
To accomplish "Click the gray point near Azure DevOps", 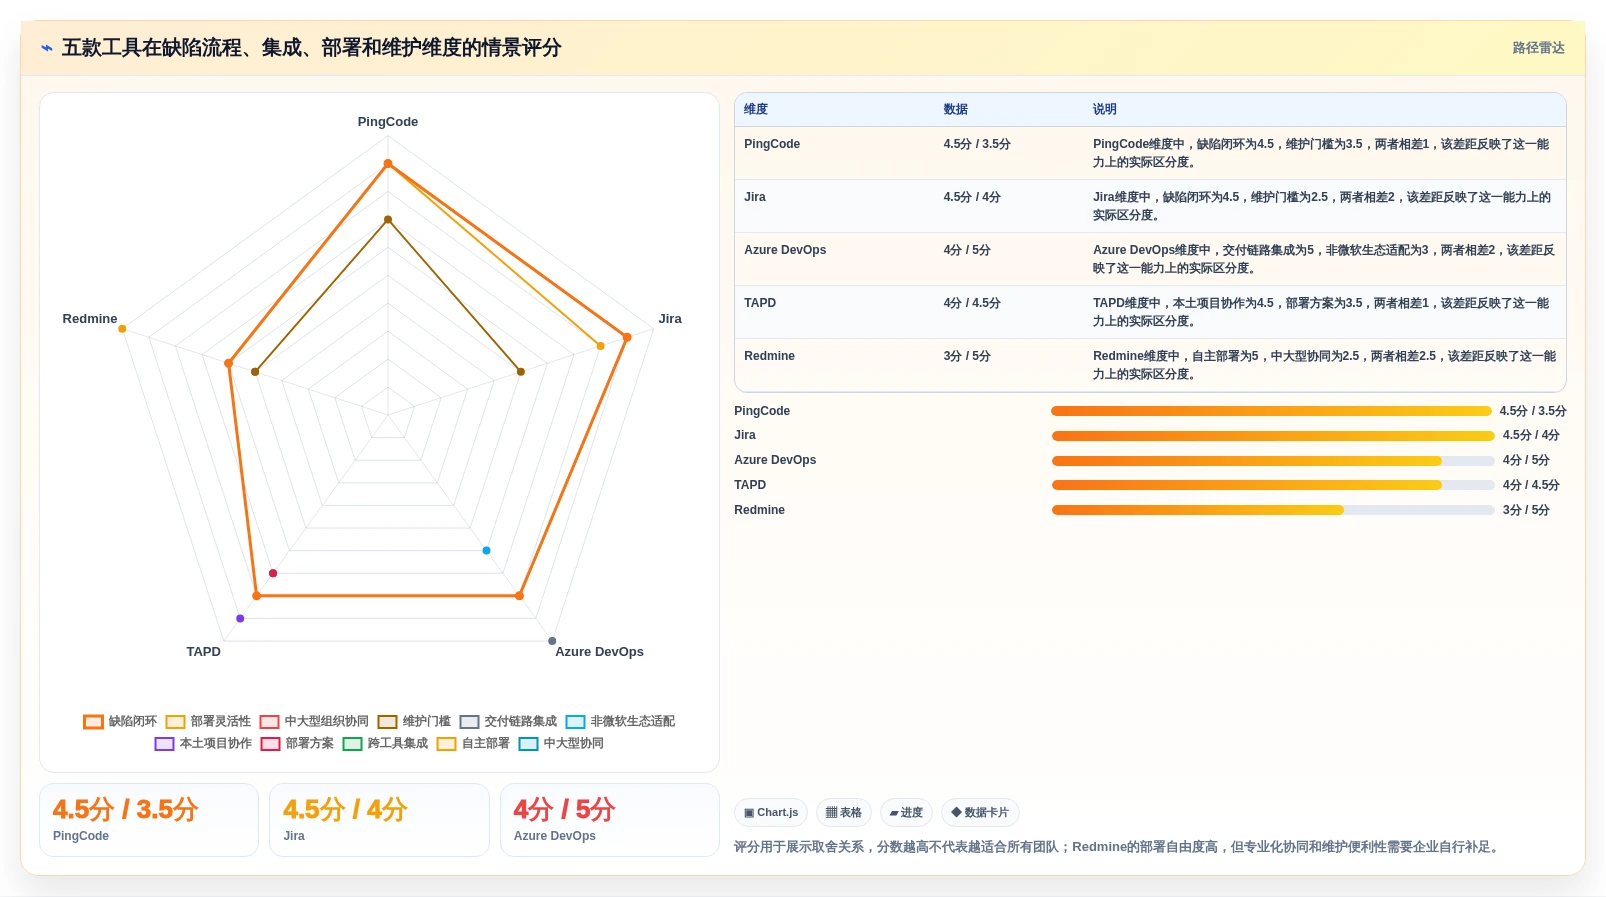I will click(x=552, y=641).
